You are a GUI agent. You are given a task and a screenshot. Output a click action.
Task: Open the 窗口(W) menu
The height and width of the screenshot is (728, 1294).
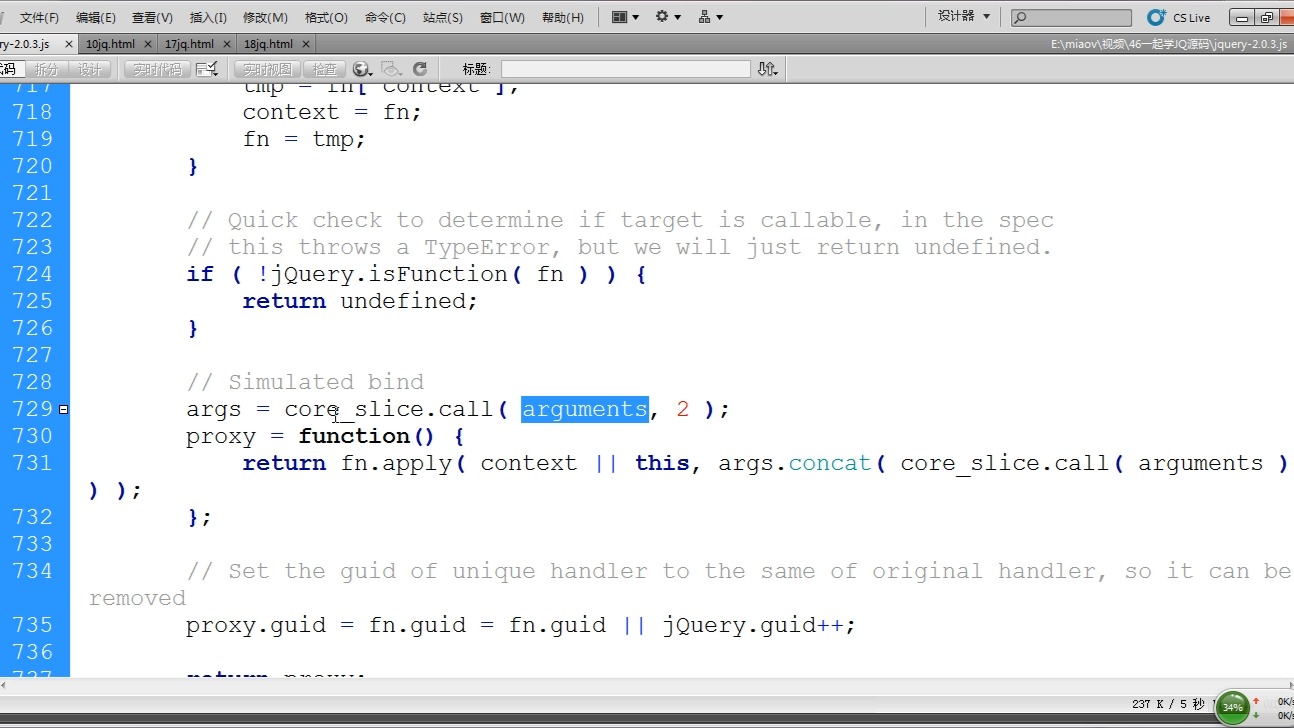(x=502, y=17)
